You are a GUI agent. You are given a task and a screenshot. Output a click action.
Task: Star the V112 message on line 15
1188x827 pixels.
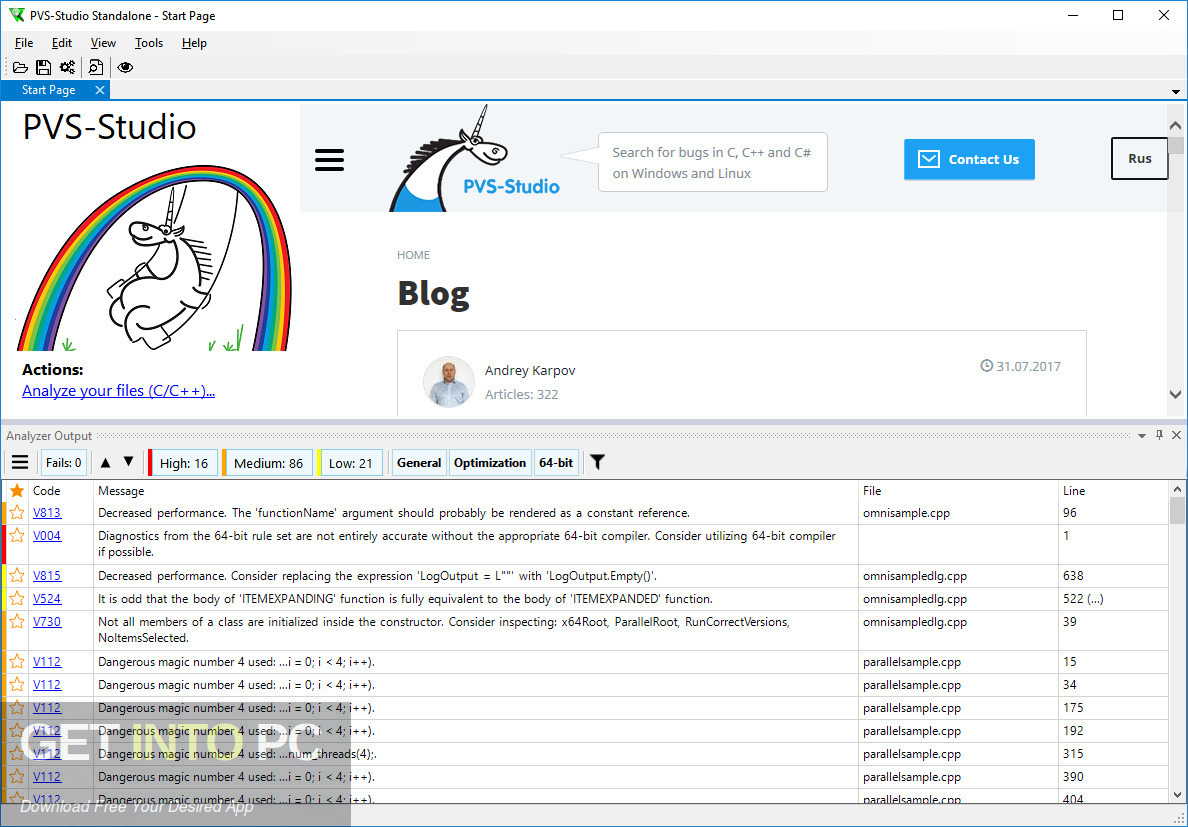[x=17, y=662]
